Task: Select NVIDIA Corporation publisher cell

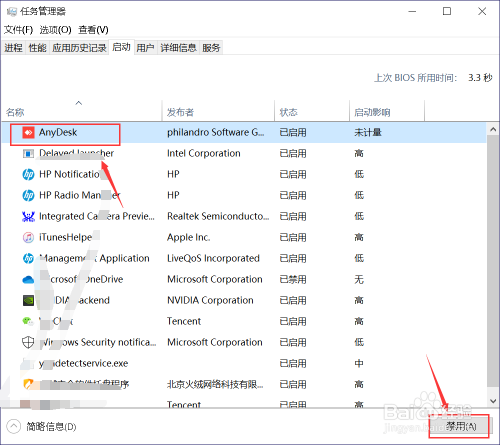Action: 210,300
